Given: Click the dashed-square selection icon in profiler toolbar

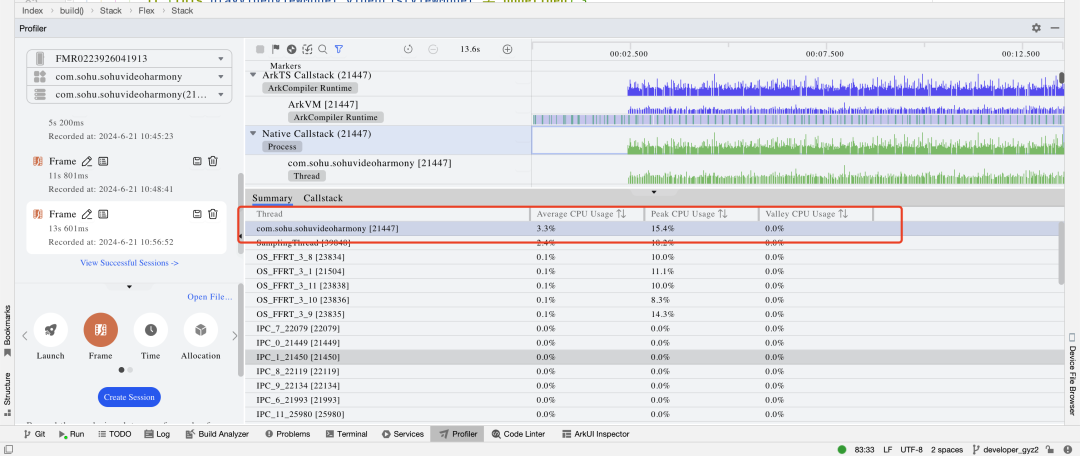Looking at the screenshot, I should [x=307, y=49].
